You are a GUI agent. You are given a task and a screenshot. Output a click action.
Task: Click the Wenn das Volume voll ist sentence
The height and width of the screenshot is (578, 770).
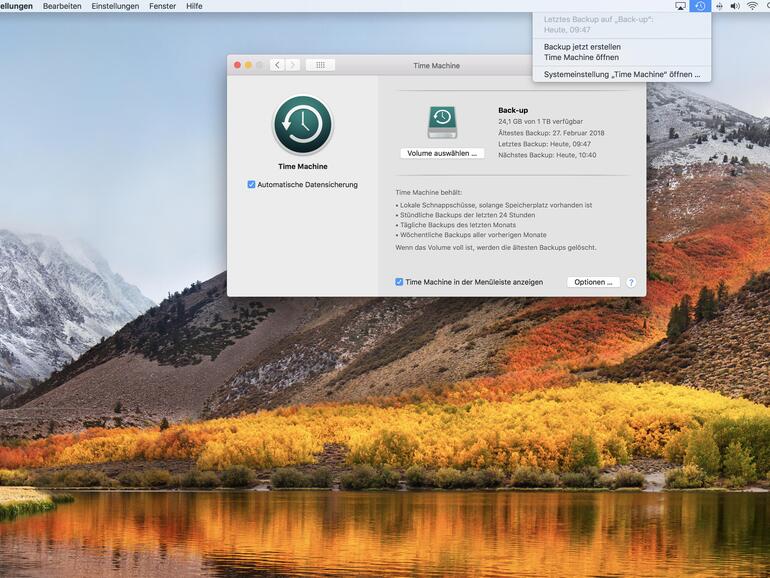496,248
